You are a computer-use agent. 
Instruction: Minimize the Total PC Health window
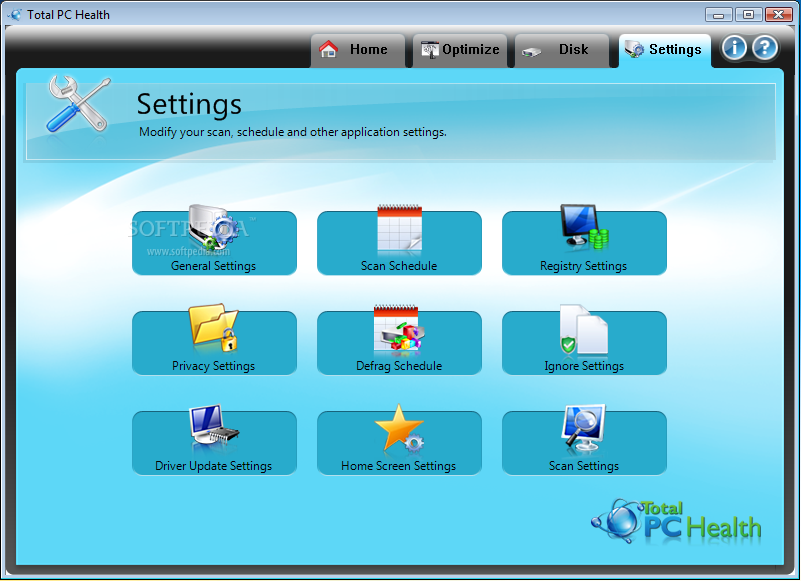[718, 15]
